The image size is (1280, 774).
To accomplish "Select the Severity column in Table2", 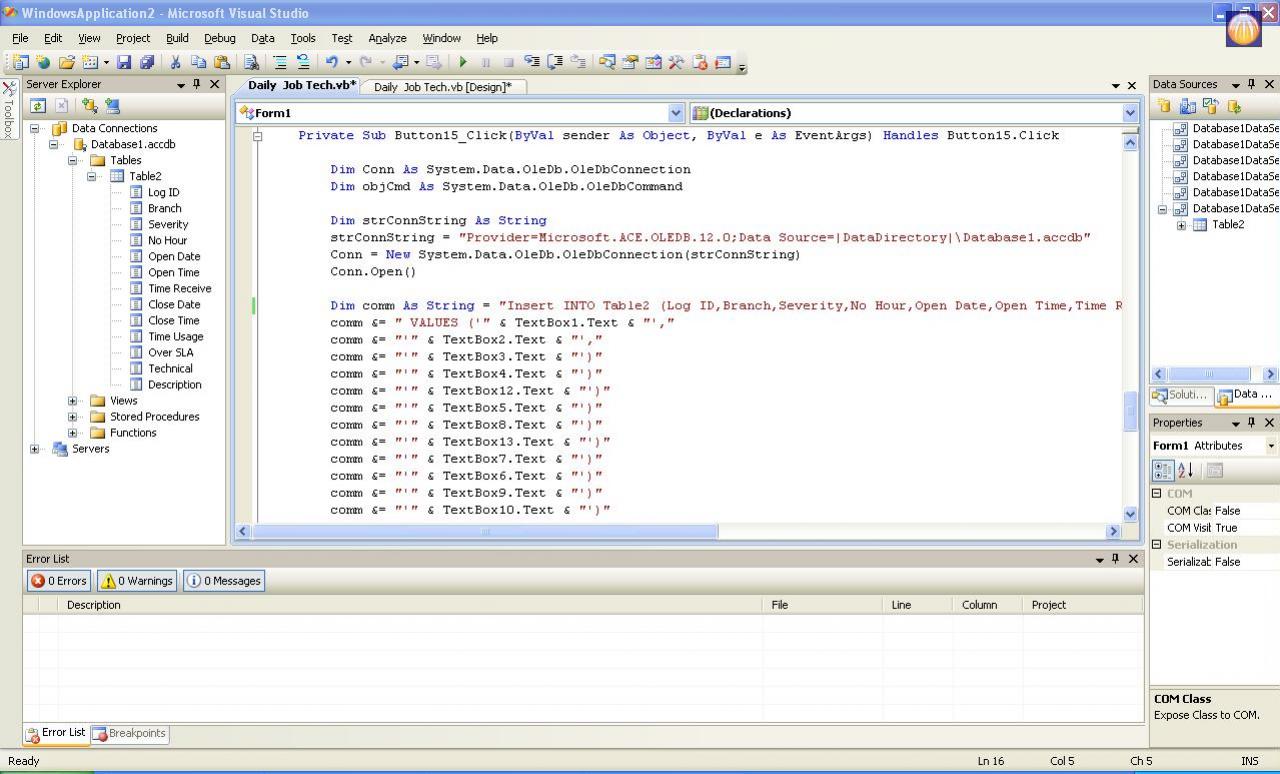I will pyautogui.click(x=168, y=224).
